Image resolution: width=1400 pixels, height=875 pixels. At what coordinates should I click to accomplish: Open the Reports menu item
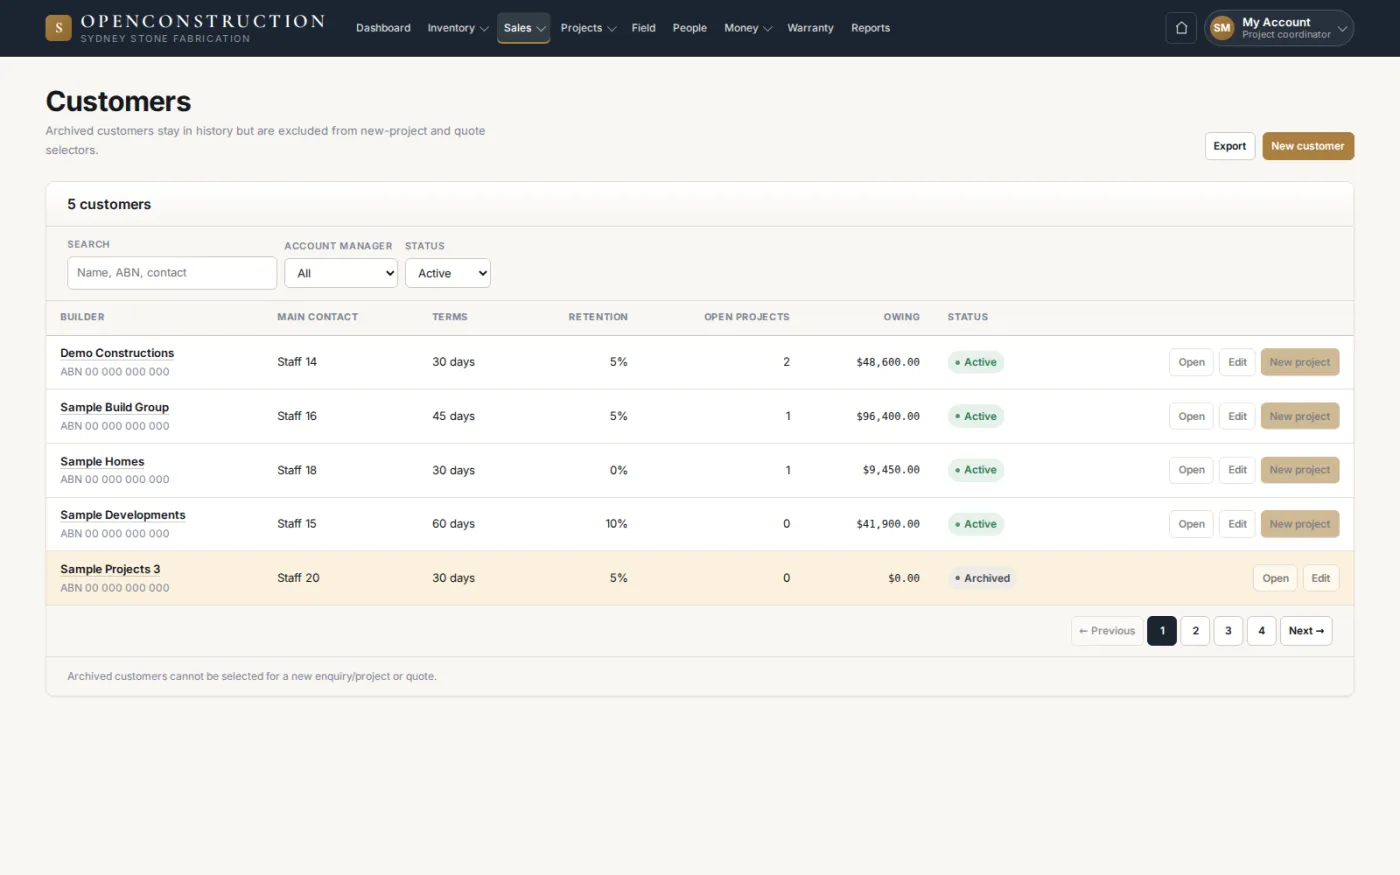tap(870, 28)
